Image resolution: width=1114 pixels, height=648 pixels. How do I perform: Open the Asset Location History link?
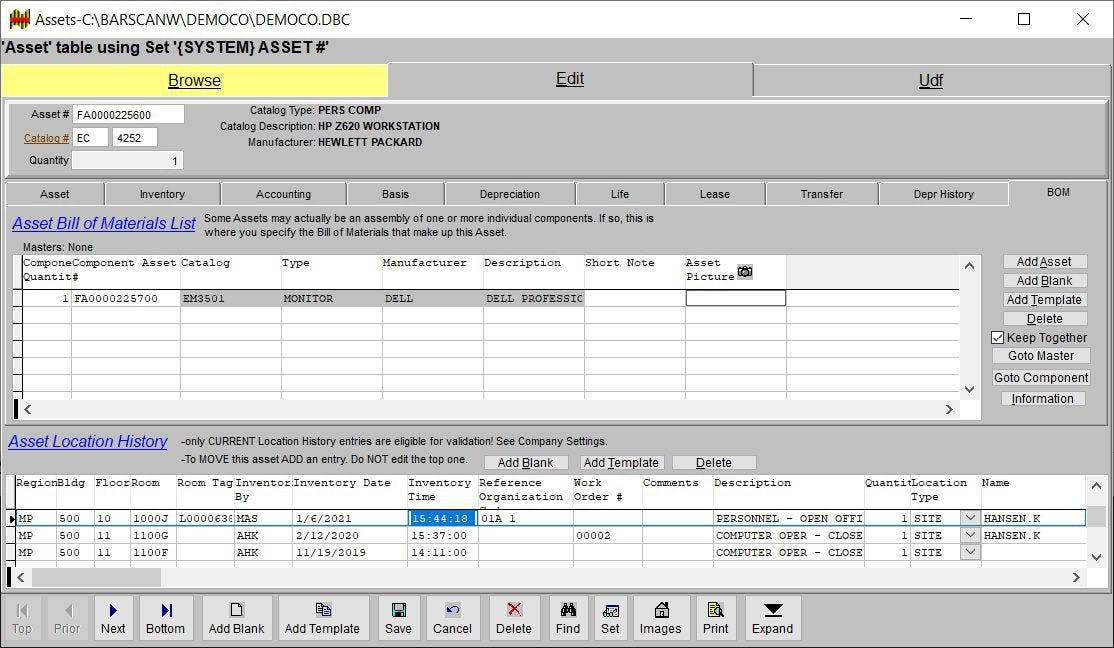(x=87, y=441)
